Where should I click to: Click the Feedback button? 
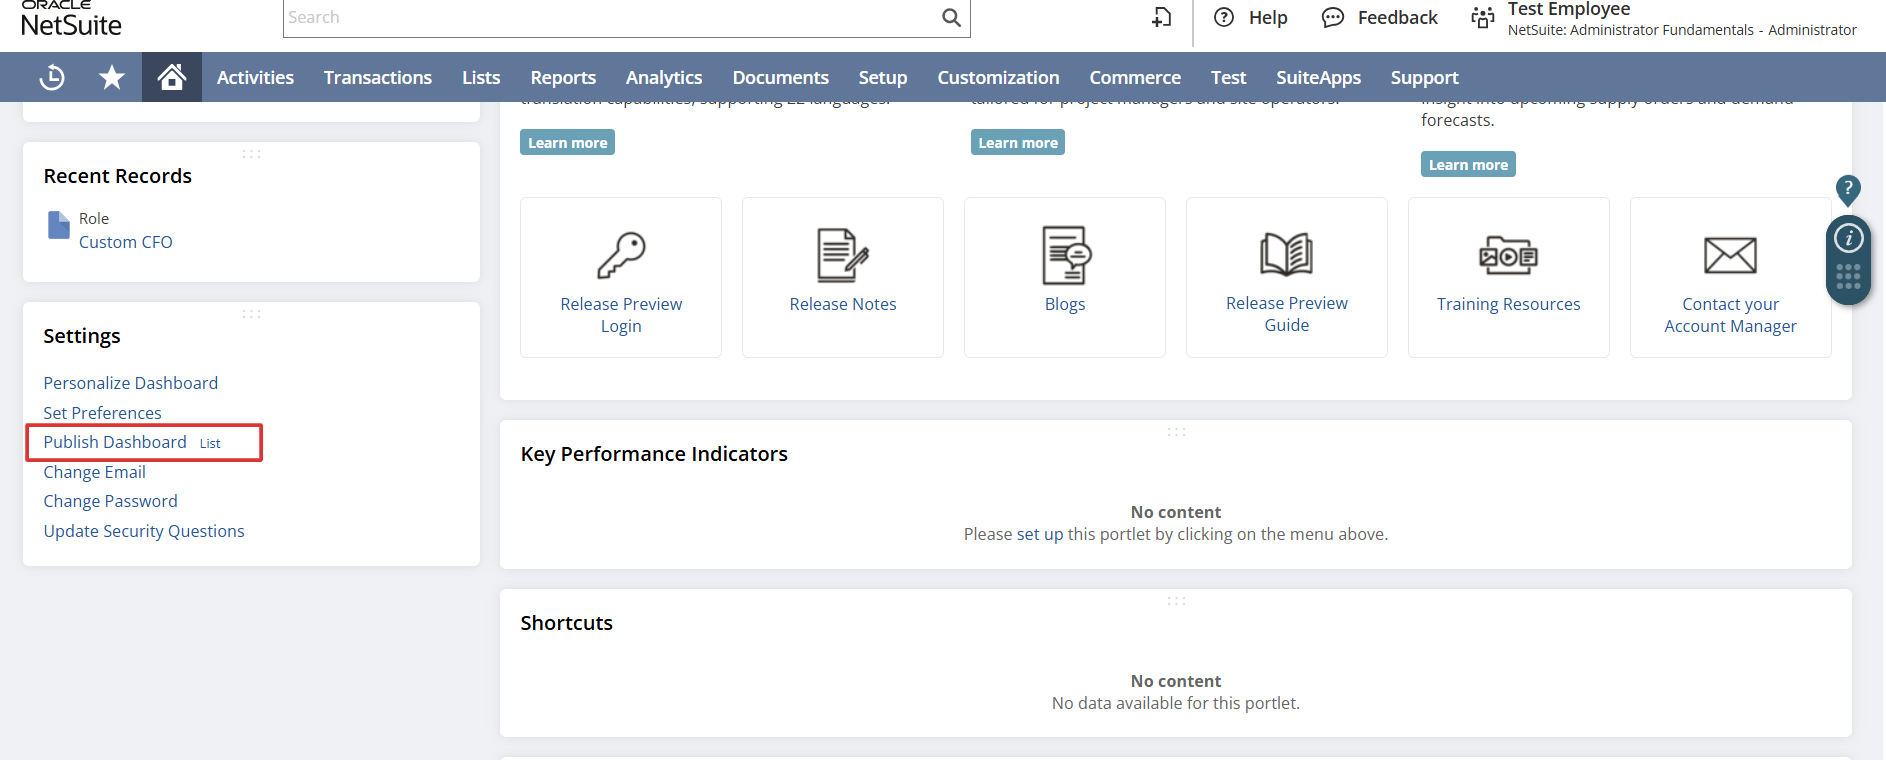point(1380,18)
